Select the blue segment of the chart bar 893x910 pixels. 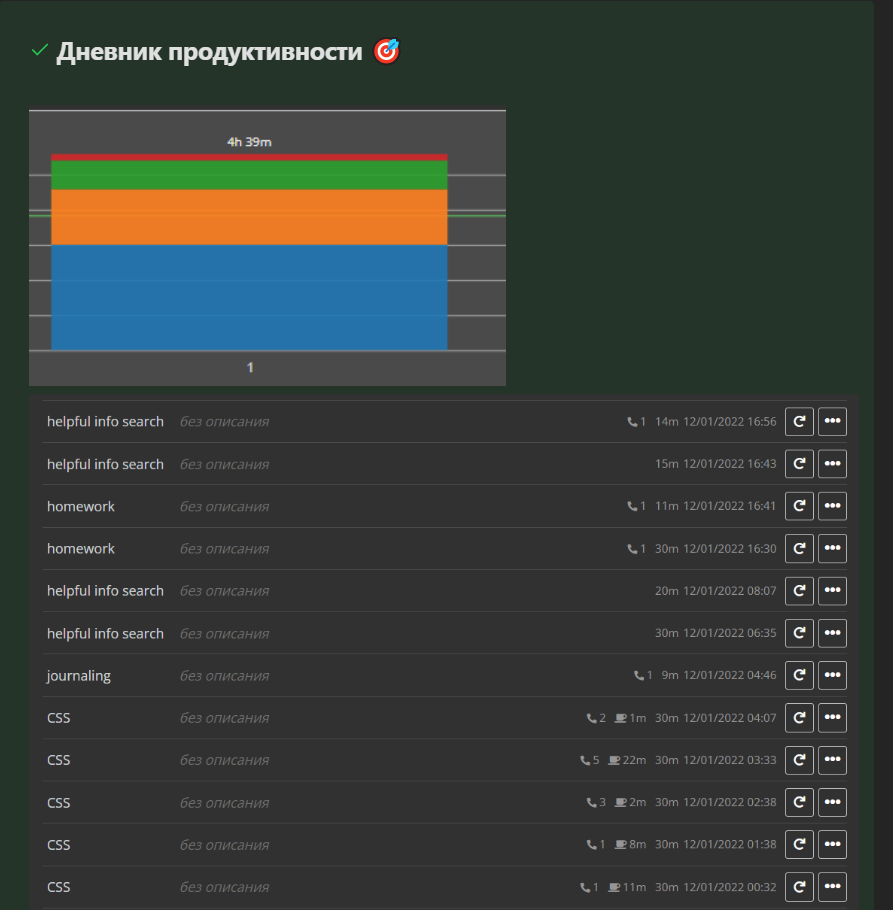pos(250,298)
